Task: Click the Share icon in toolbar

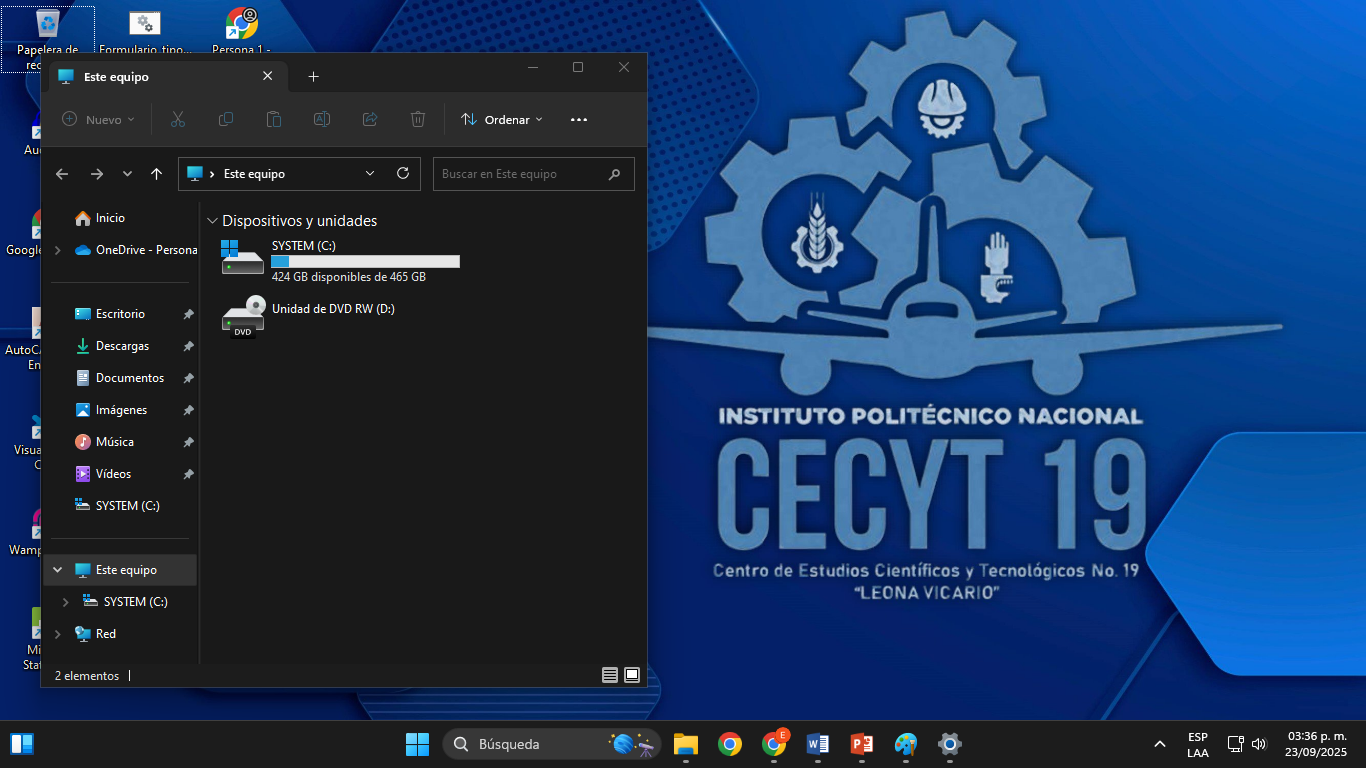Action: tap(370, 119)
